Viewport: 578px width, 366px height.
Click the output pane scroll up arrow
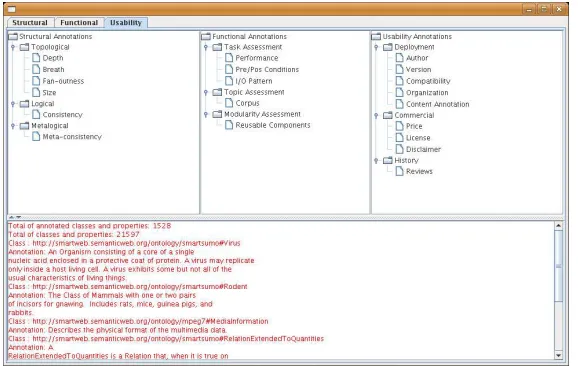[558, 225]
